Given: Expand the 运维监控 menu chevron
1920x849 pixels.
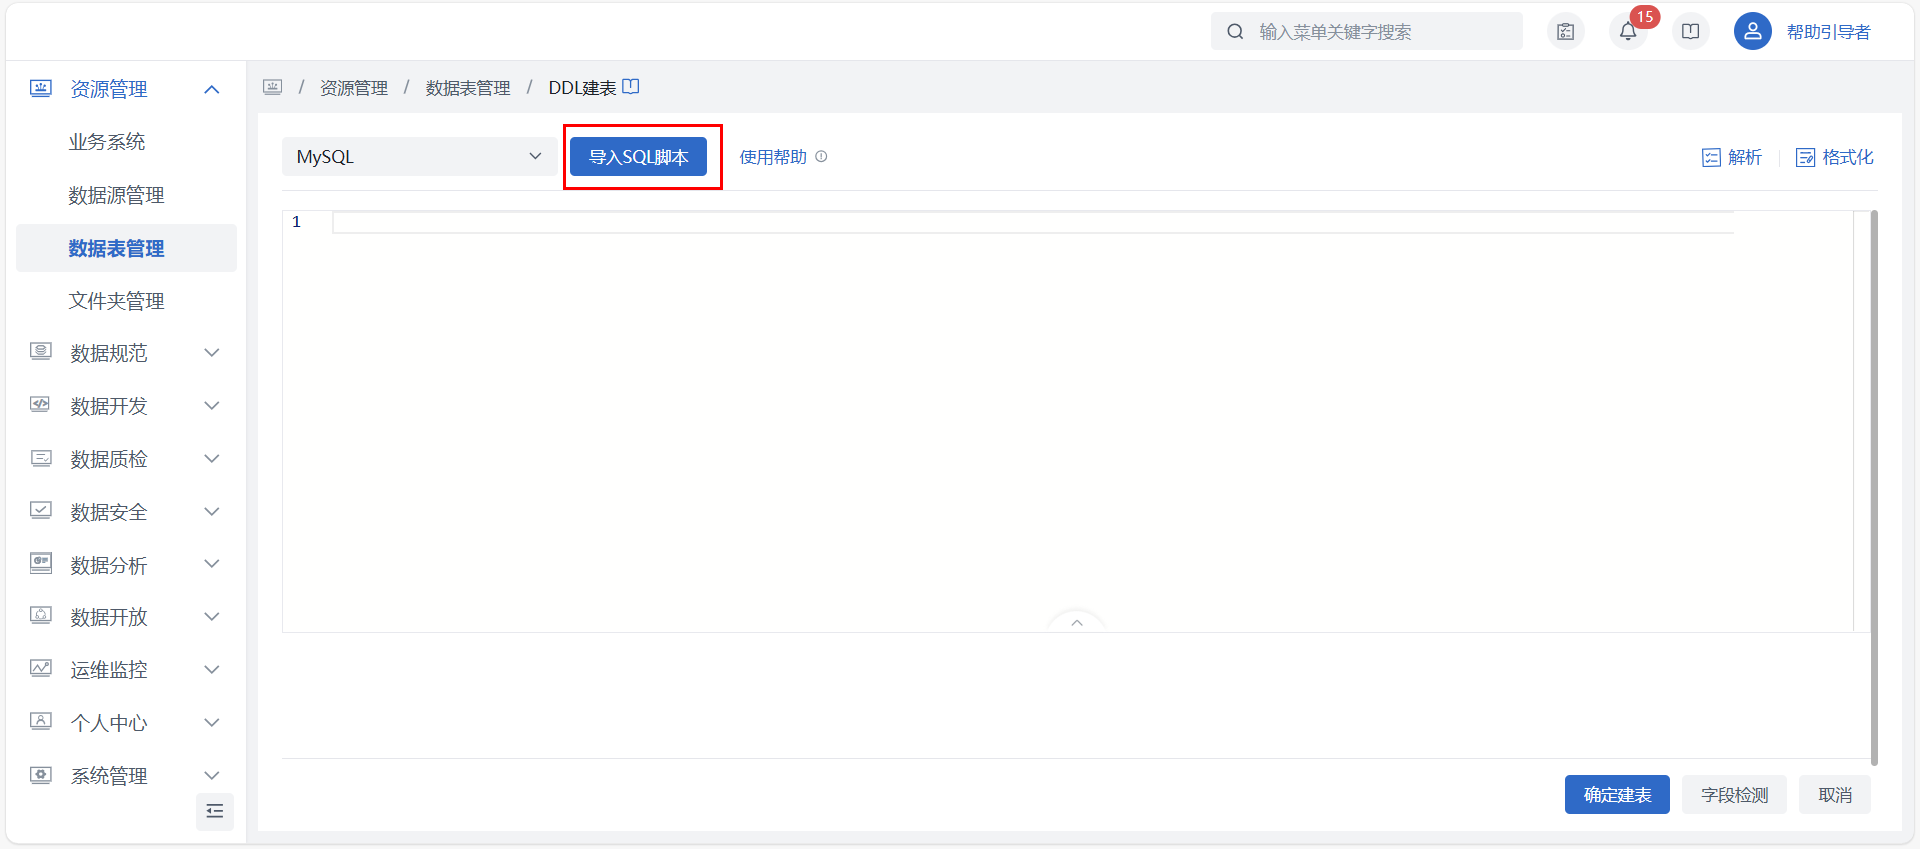Looking at the screenshot, I should [x=212, y=669].
